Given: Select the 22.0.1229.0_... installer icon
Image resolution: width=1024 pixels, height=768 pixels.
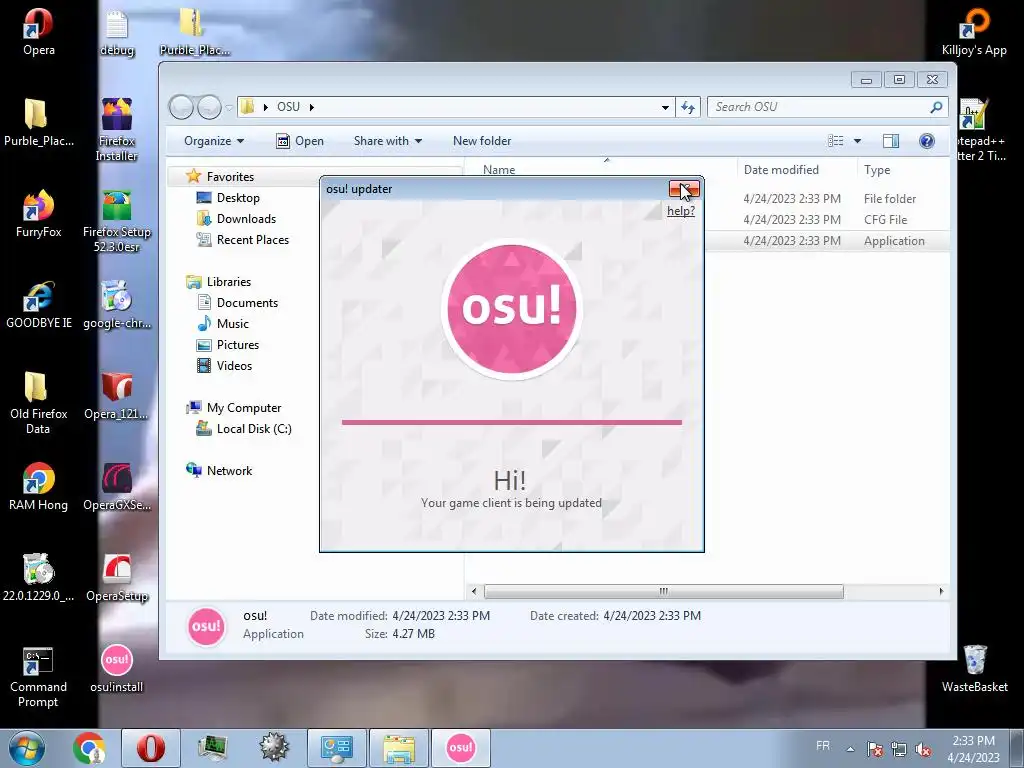Looking at the screenshot, I should click(x=39, y=577).
